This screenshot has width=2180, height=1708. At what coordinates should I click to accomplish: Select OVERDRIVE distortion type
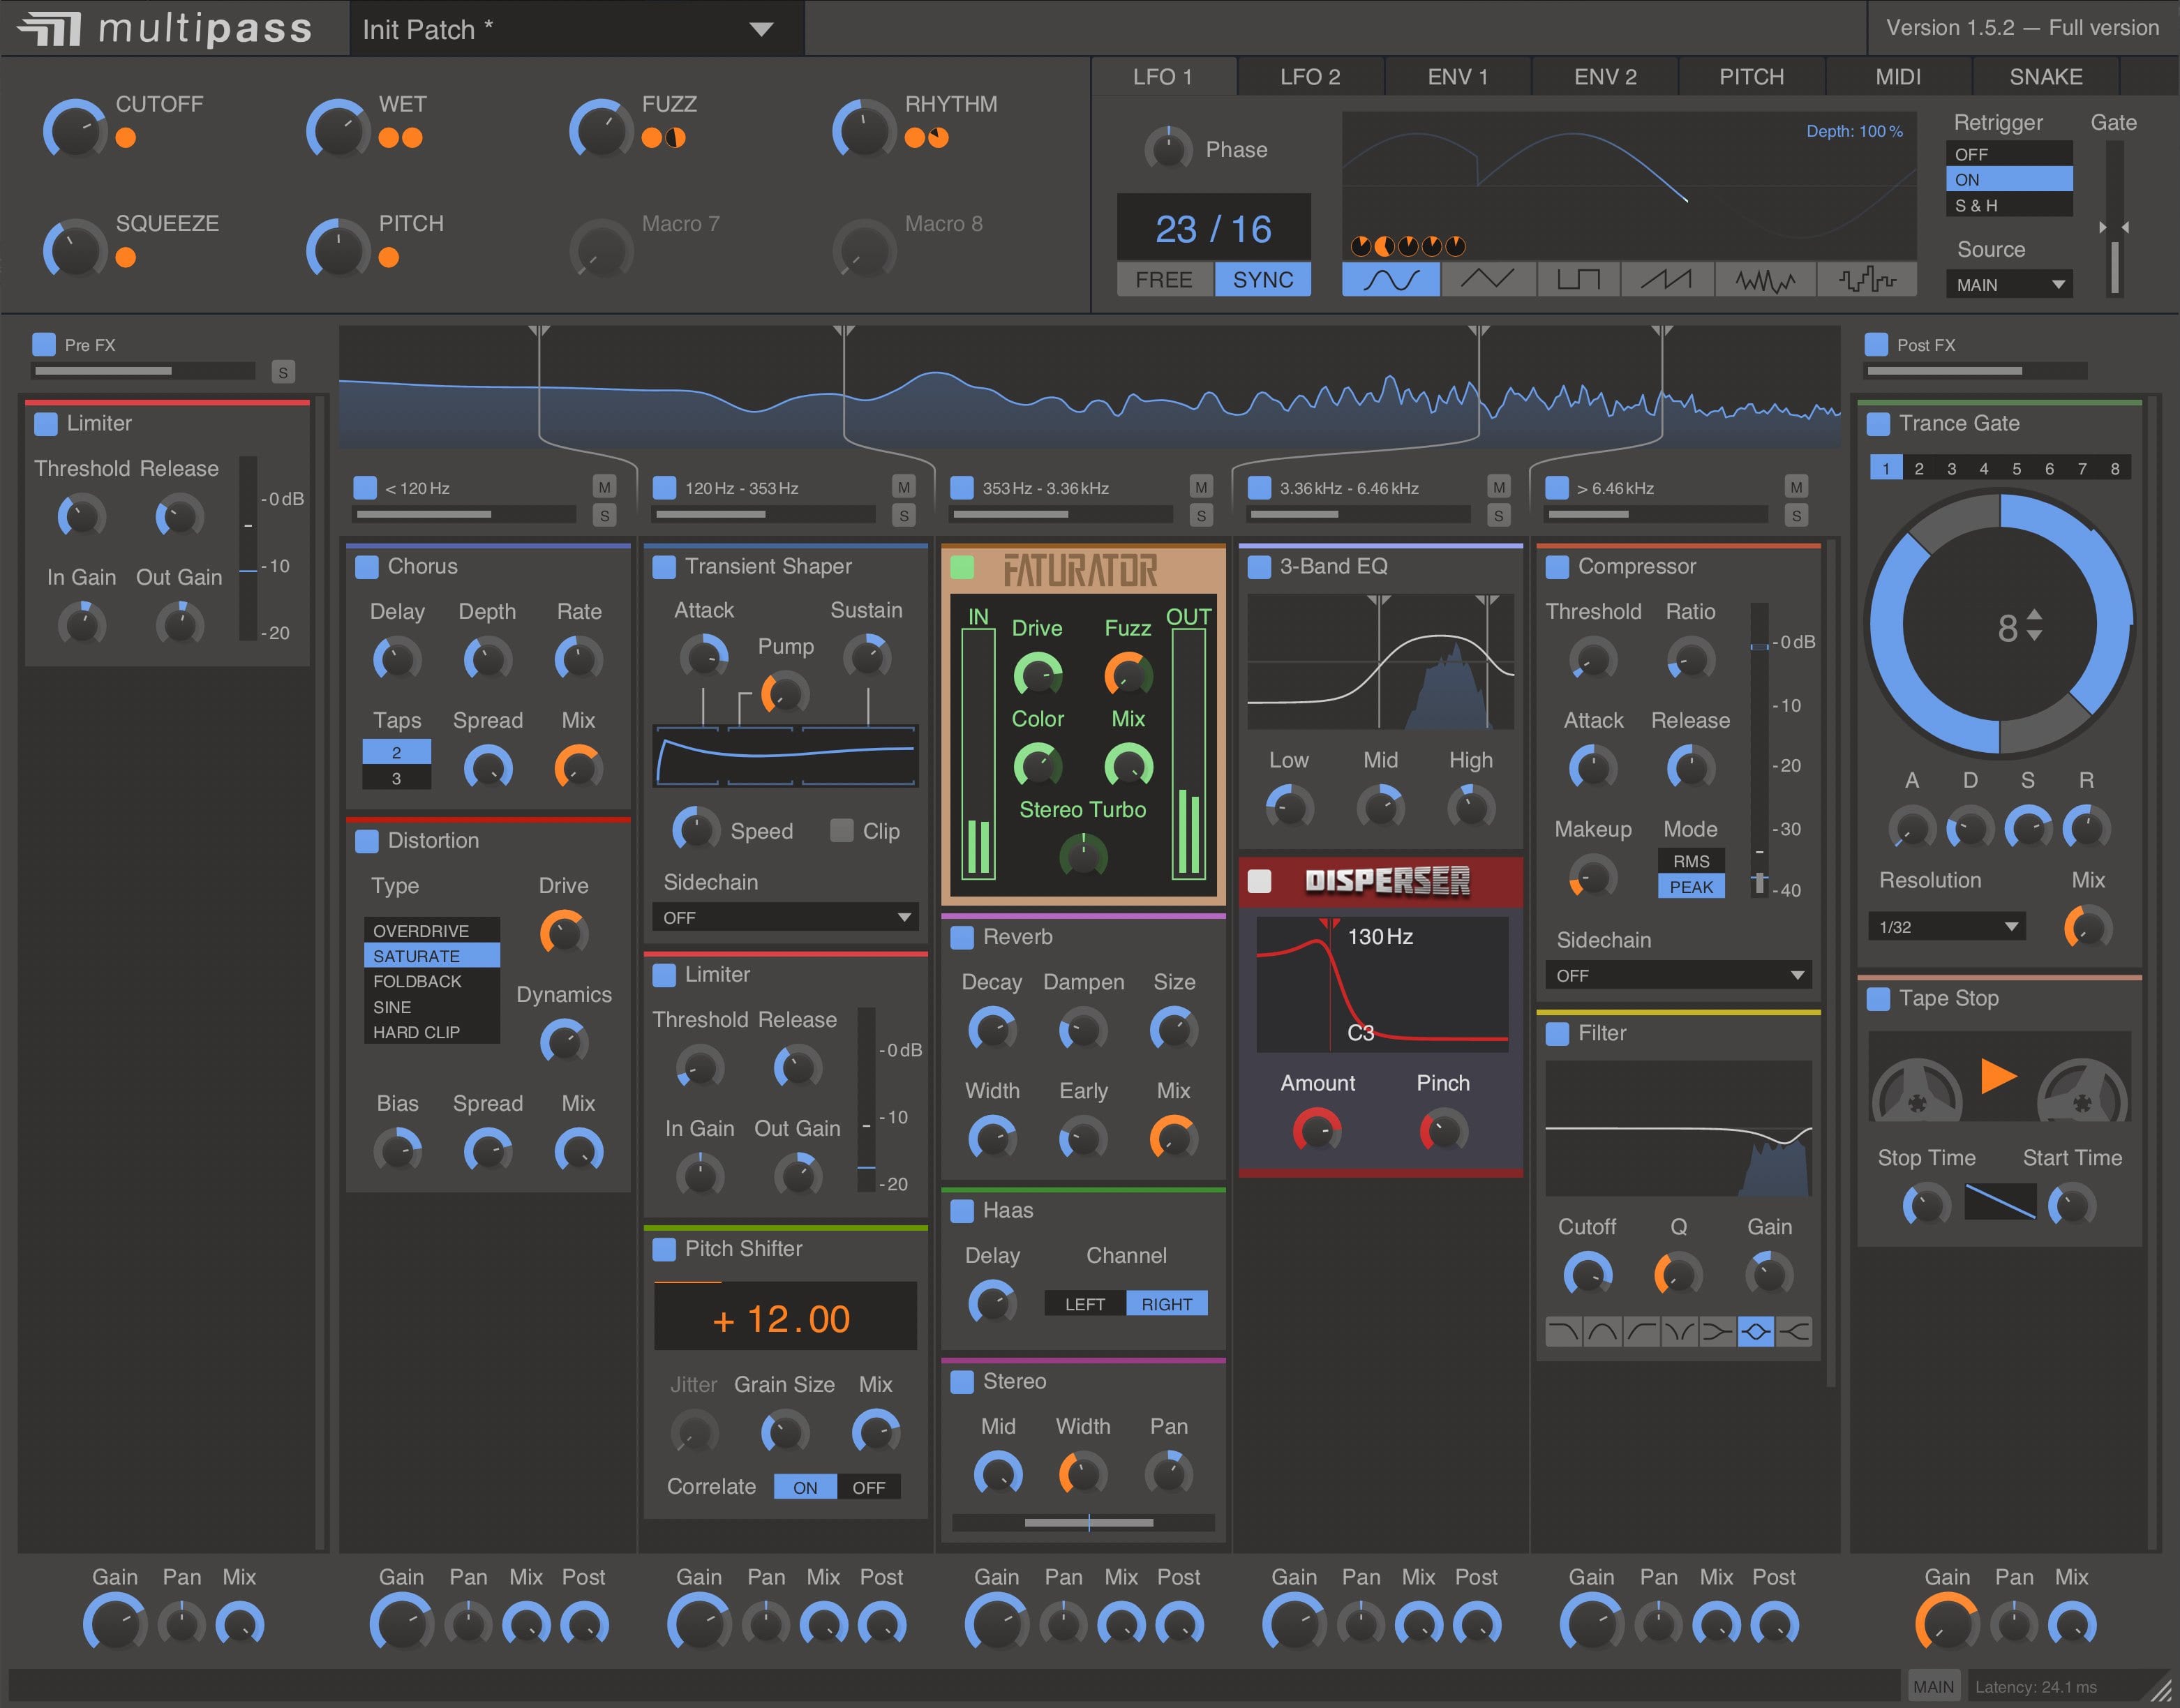pyautogui.click(x=432, y=930)
